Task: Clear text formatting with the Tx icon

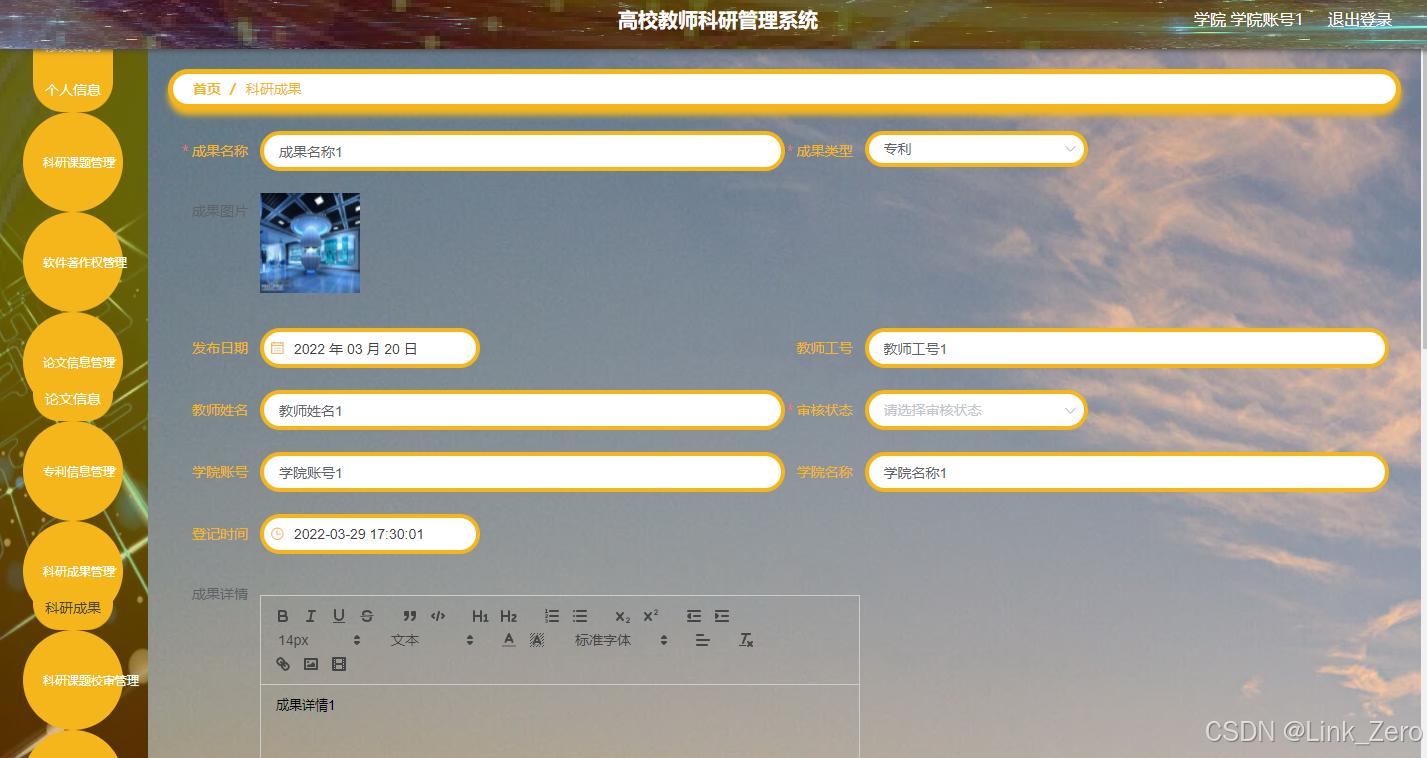Action: click(x=746, y=640)
